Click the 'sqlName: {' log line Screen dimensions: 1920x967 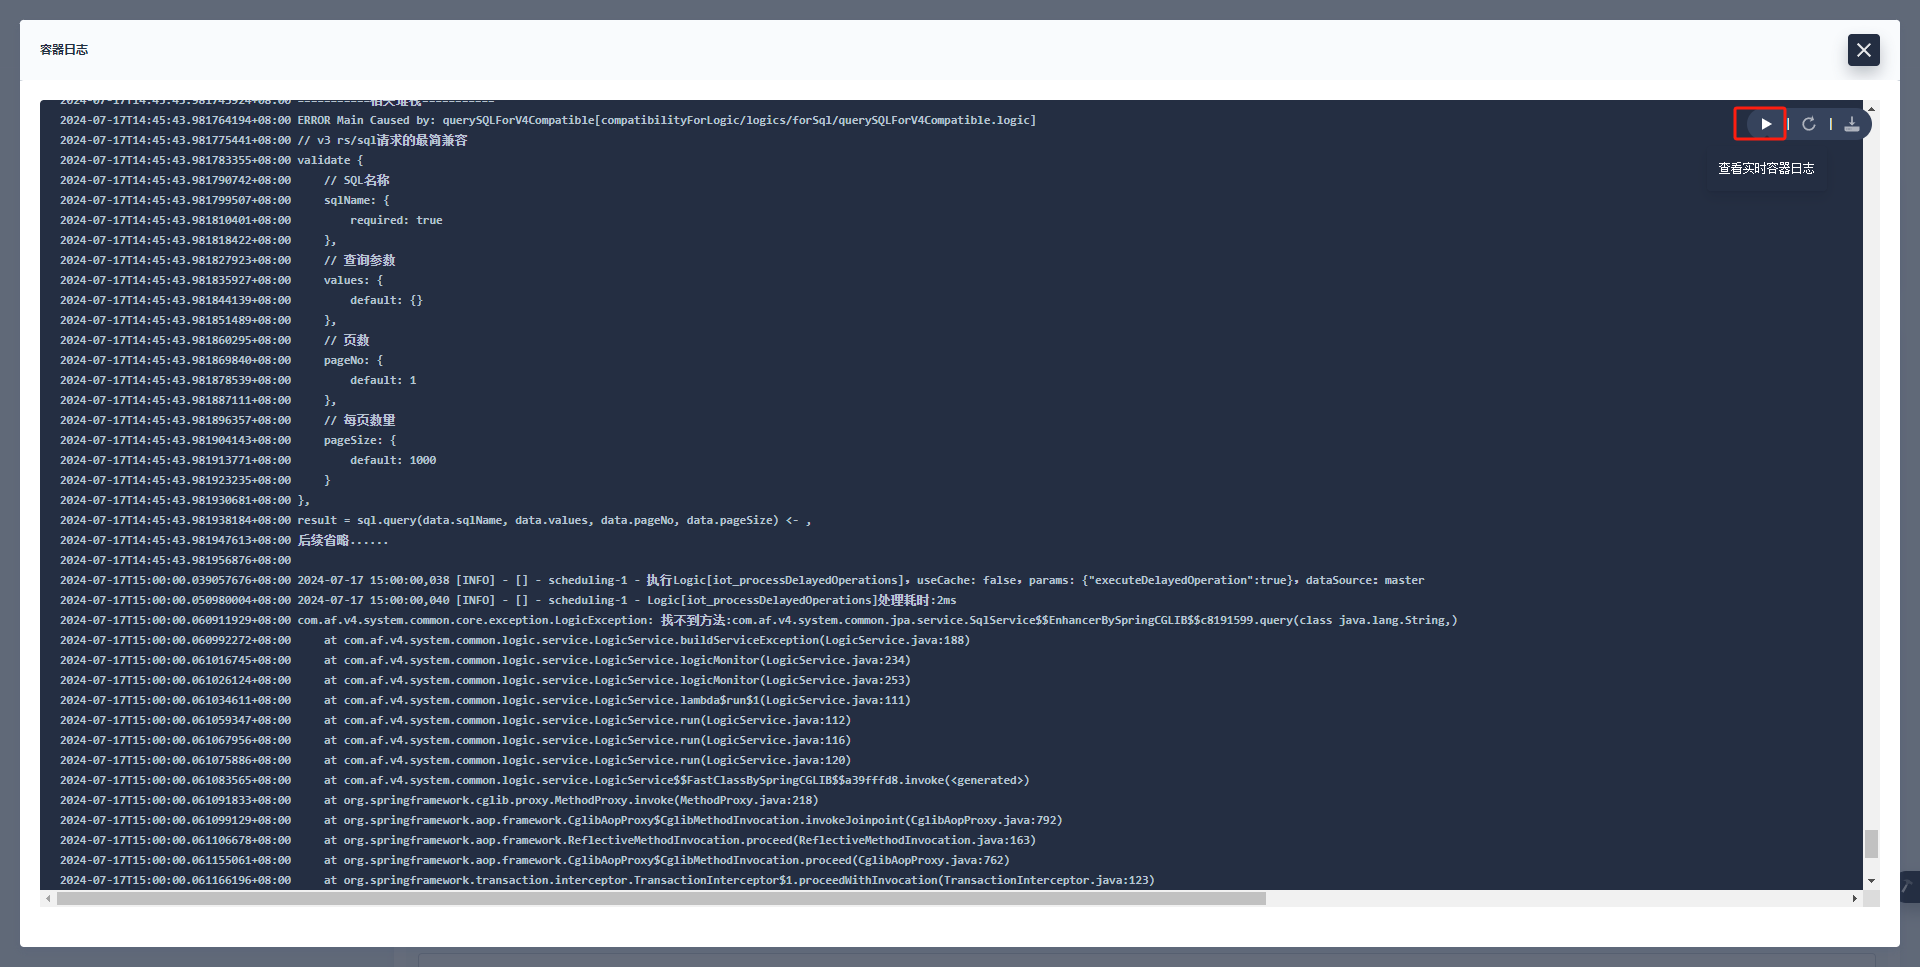coord(224,200)
